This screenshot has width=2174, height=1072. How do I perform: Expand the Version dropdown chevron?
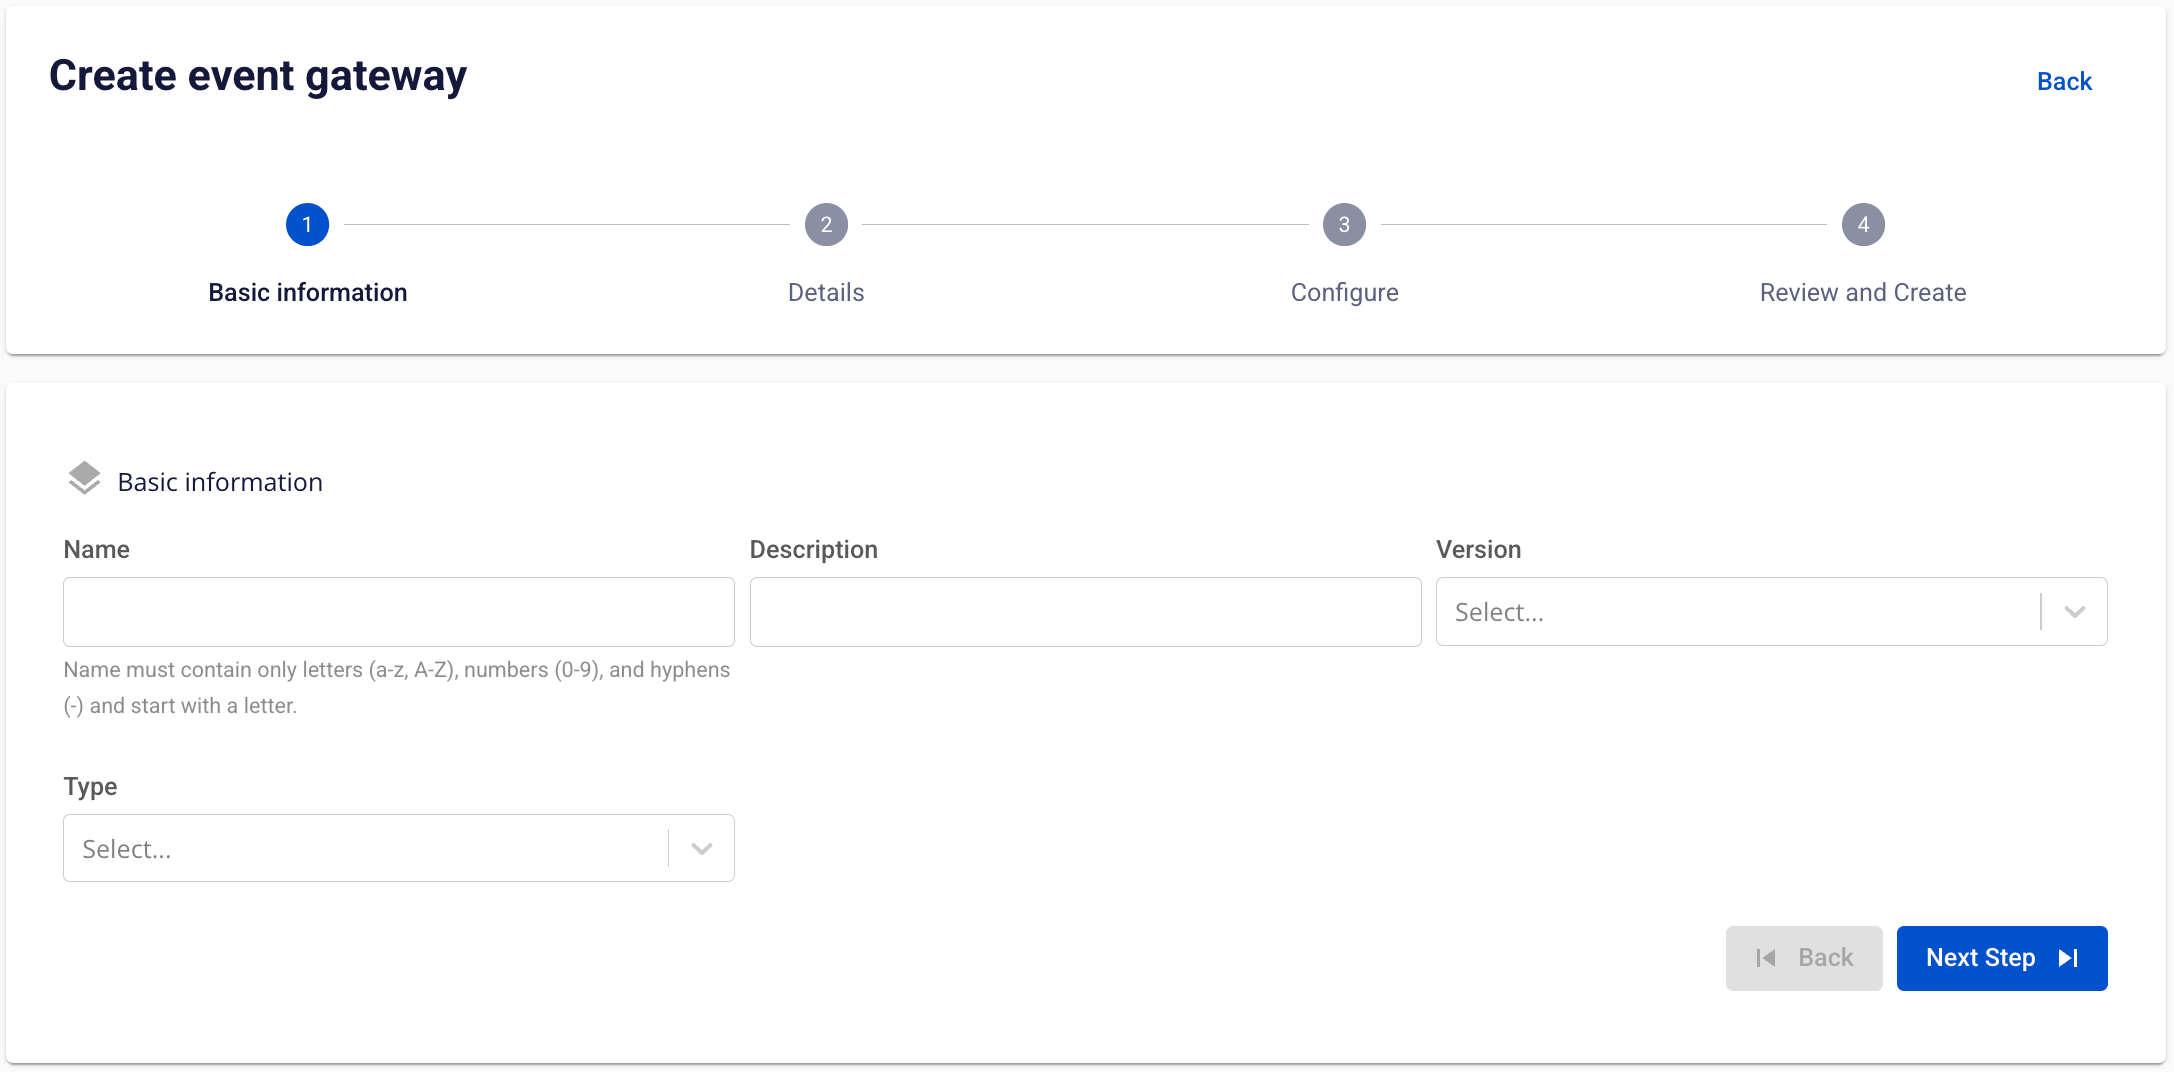pos(2075,612)
